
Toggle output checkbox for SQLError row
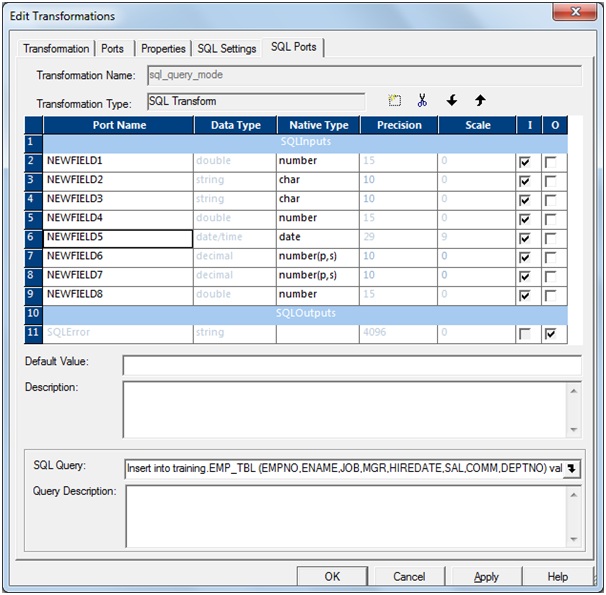(x=550, y=334)
